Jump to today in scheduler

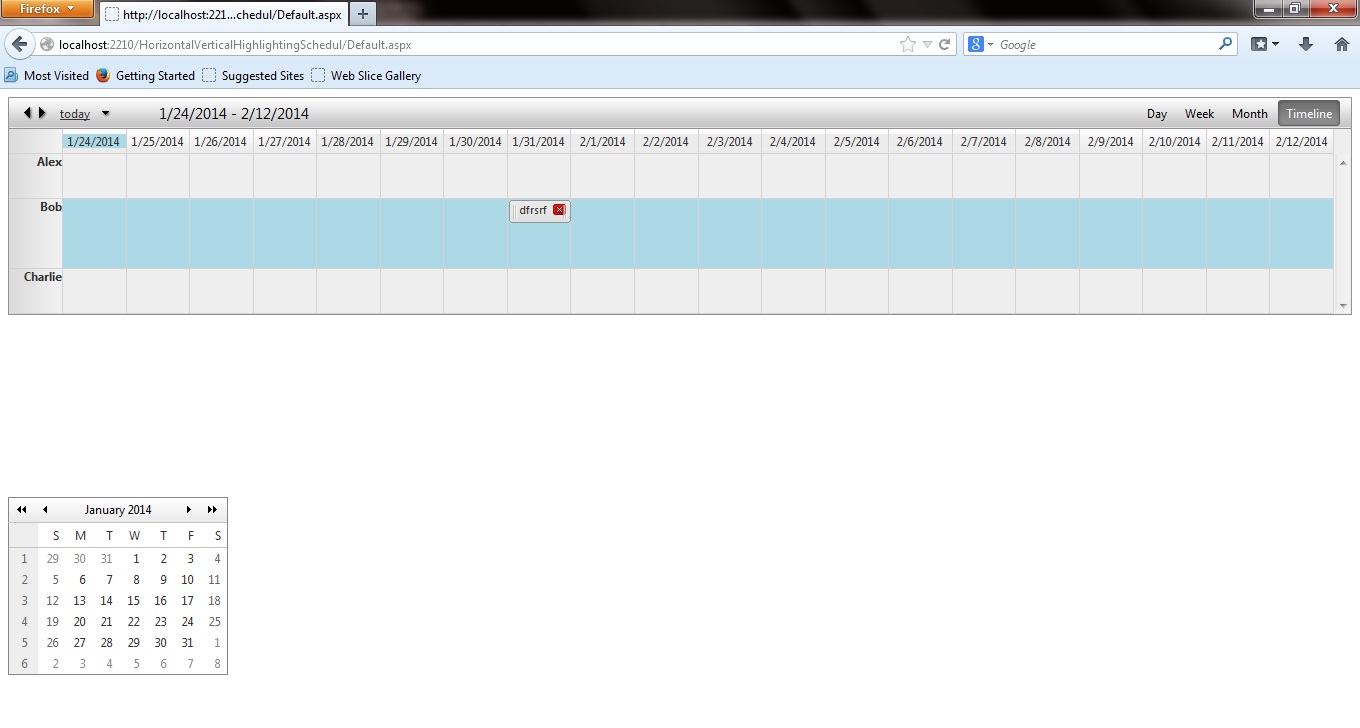(x=75, y=114)
